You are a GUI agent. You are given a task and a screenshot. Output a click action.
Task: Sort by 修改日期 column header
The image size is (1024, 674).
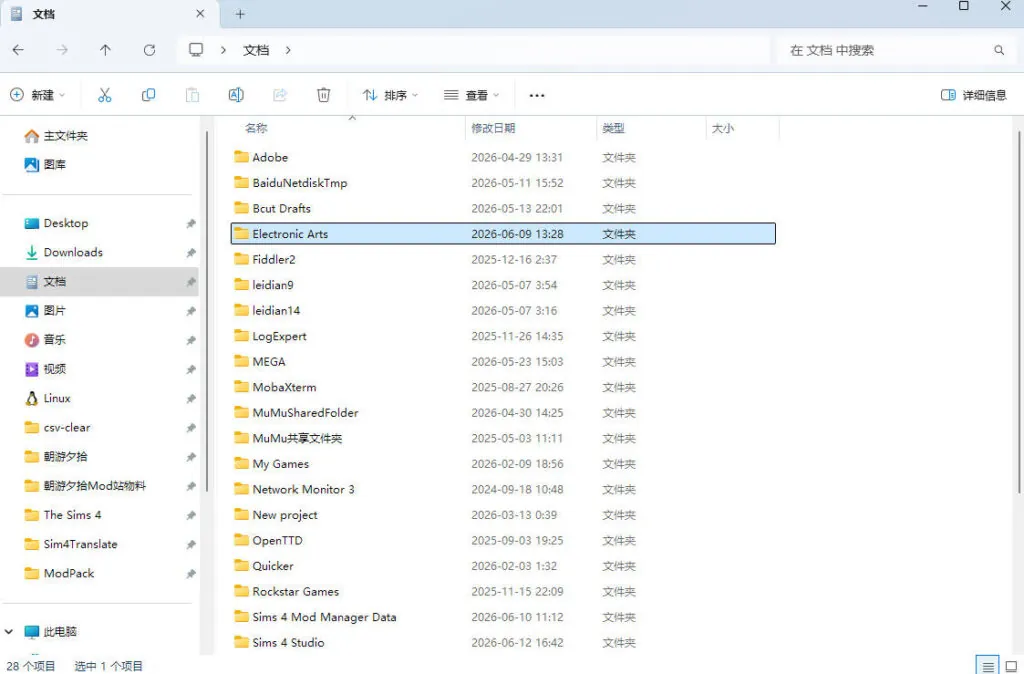pos(493,128)
